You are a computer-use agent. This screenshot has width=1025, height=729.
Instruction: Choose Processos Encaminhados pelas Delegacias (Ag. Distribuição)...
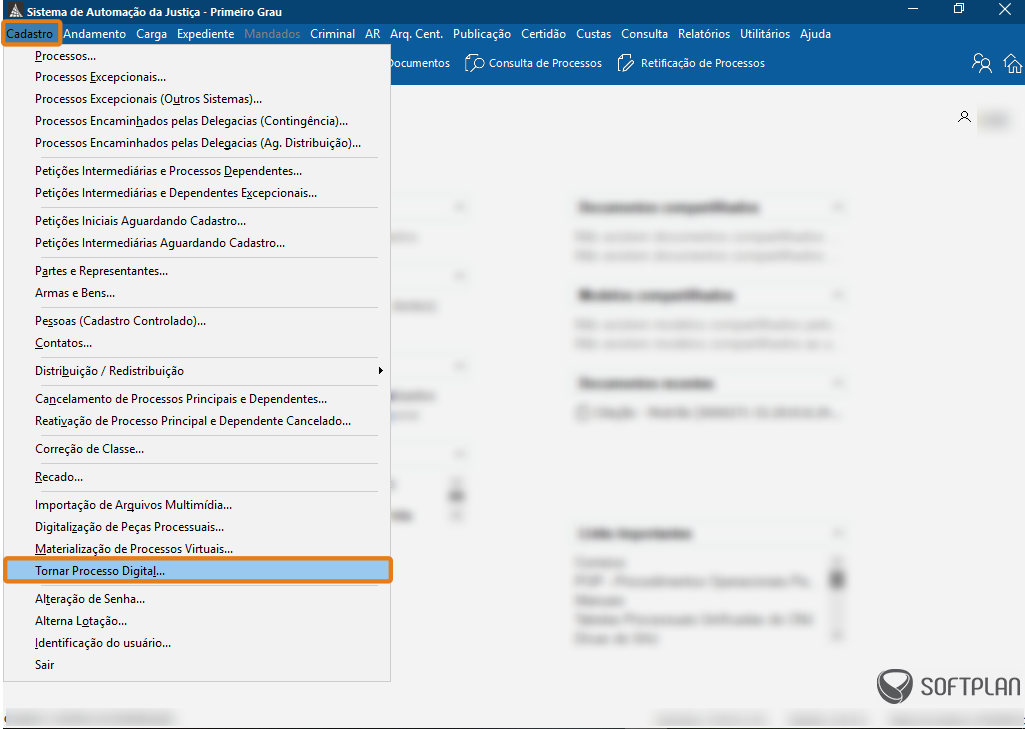click(x=197, y=143)
